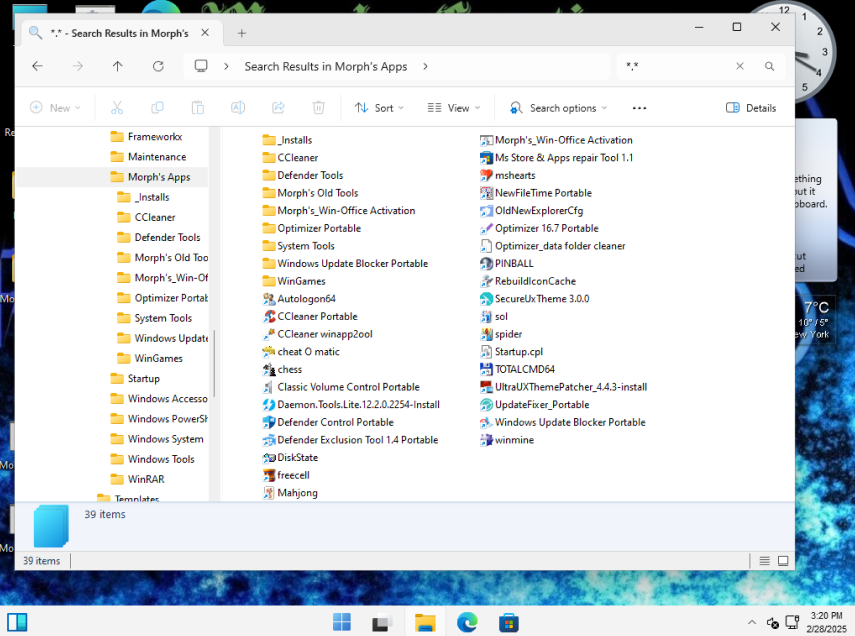
Task: Select Ms Store & Apps repair Tool 1.1
Action: tap(557, 158)
